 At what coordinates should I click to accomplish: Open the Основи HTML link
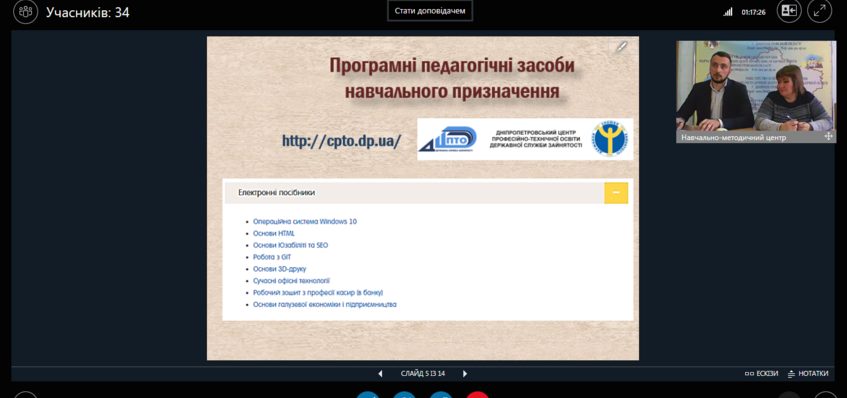[x=274, y=233]
